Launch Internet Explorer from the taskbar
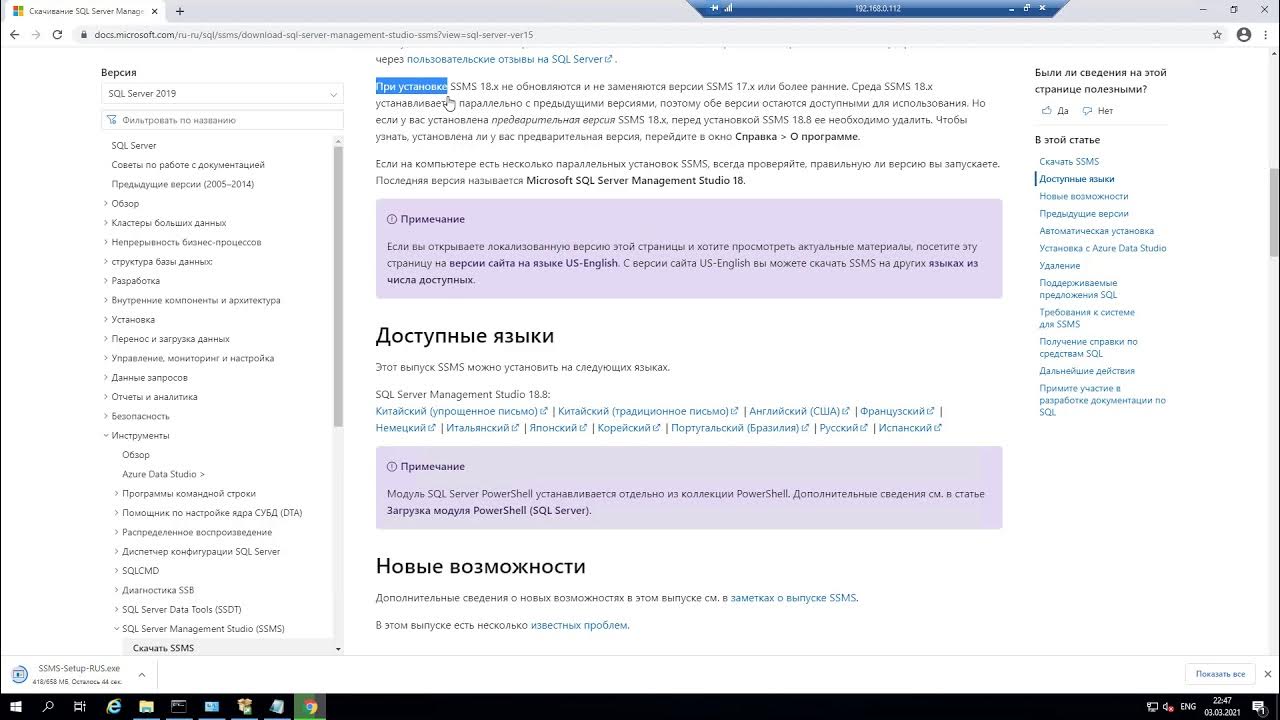The width and height of the screenshot is (1280, 720). point(113,706)
